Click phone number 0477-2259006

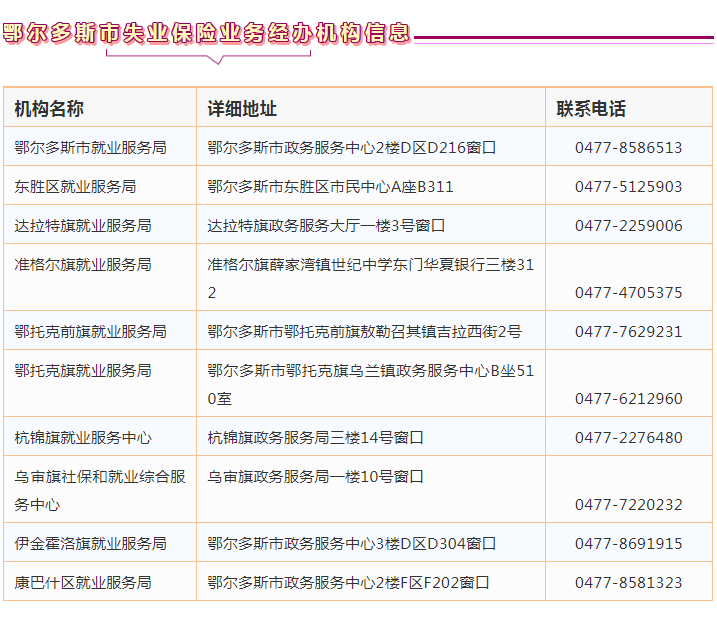[x=629, y=226]
